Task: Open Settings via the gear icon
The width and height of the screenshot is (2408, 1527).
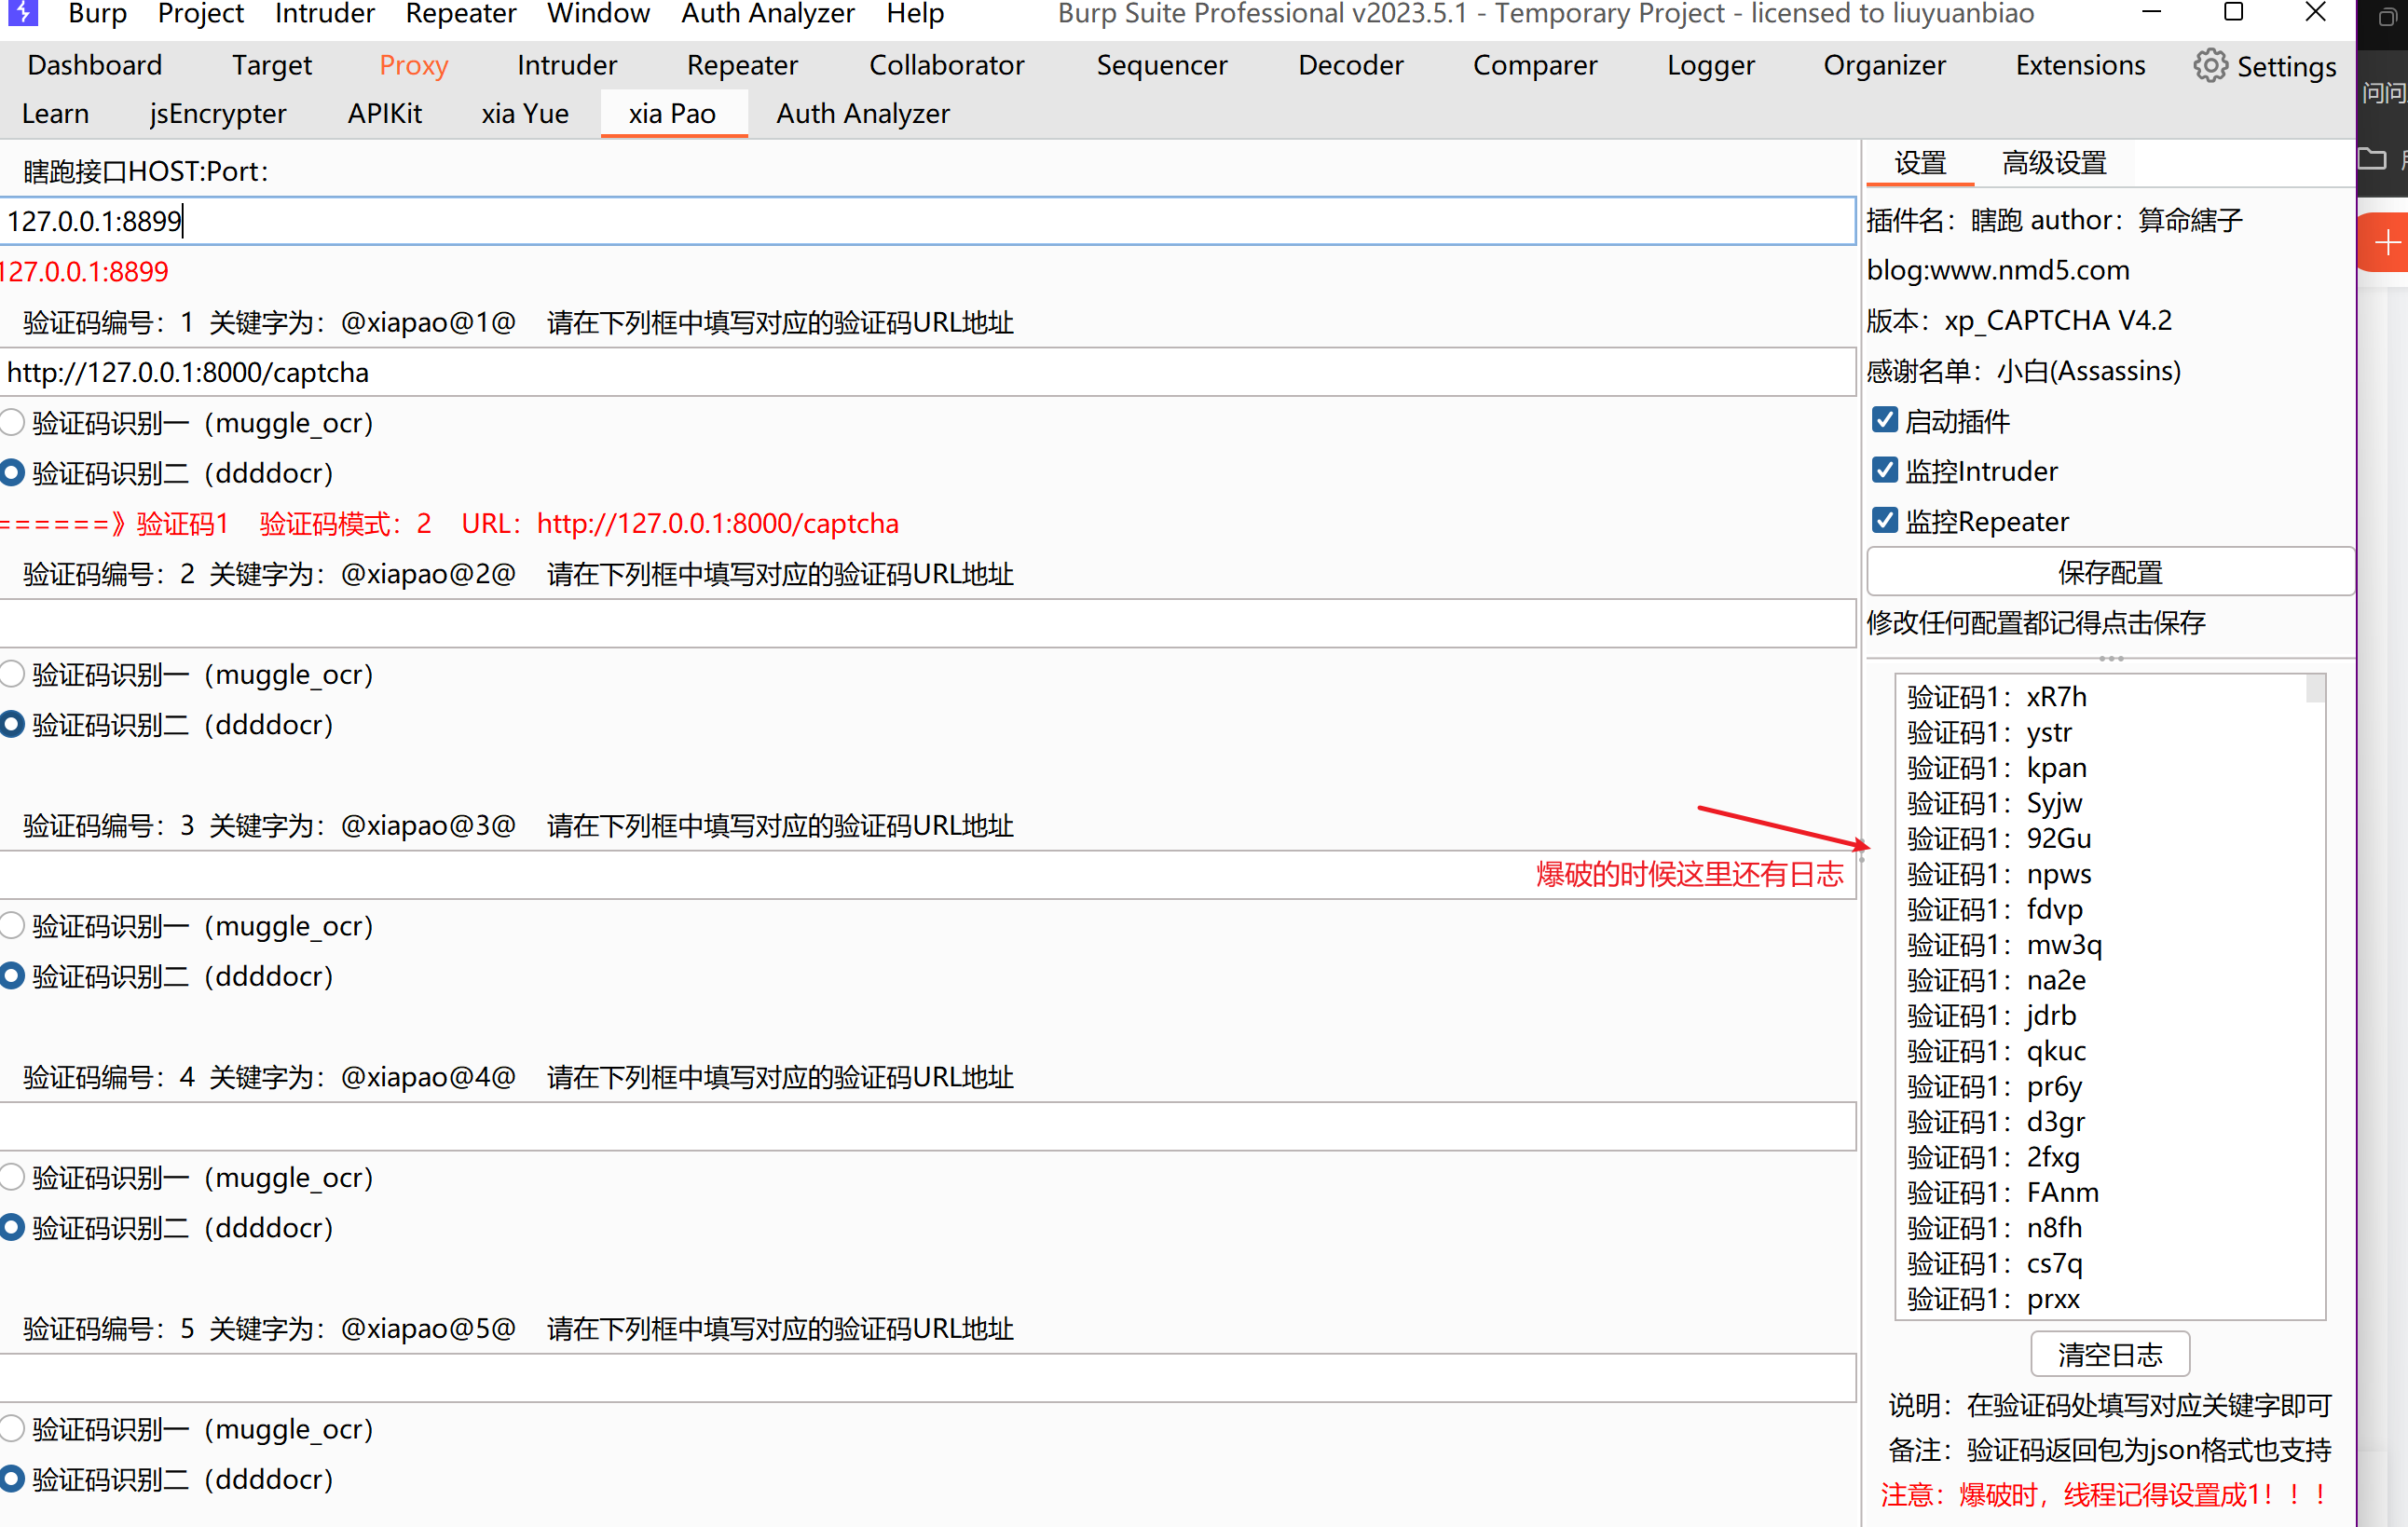Action: (2210, 66)
